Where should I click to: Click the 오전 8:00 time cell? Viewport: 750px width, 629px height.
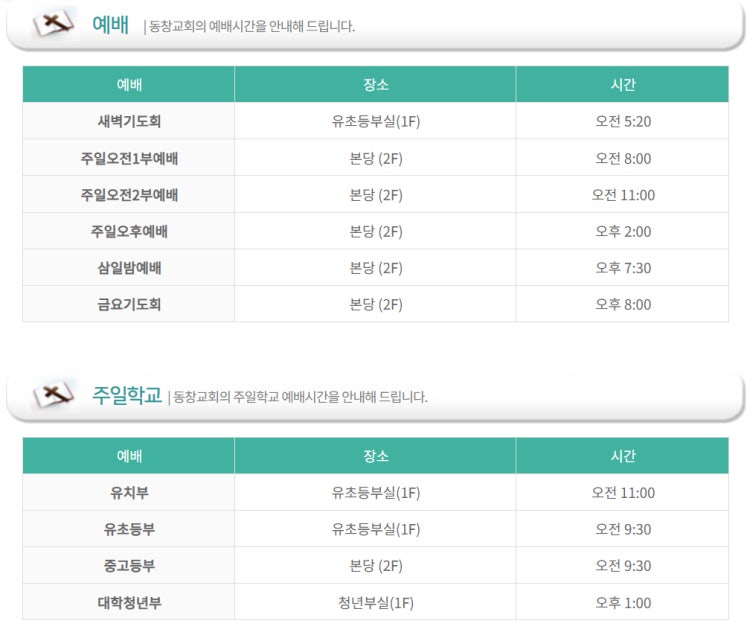[x=623, y=158]
